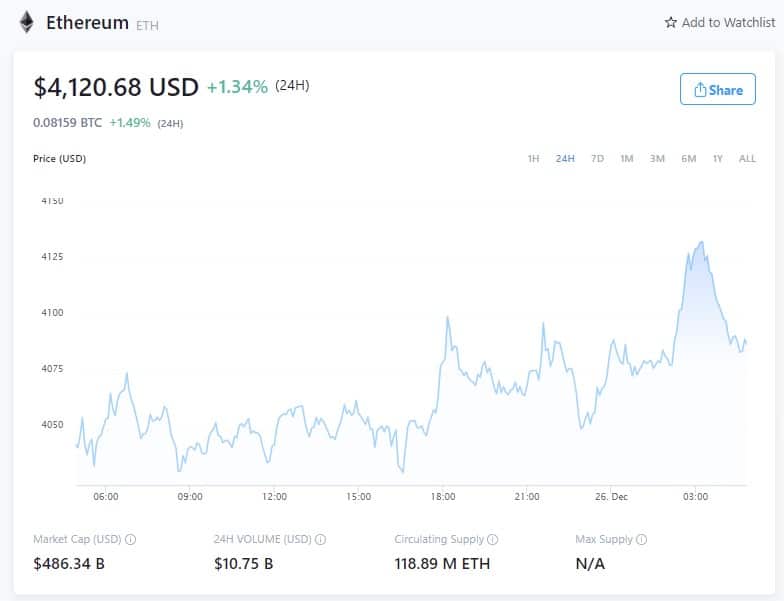The width and height of the screenshot is (784, 601).
Task: Click the Share button
Action: pyautogui.click(x=718, y=89)
